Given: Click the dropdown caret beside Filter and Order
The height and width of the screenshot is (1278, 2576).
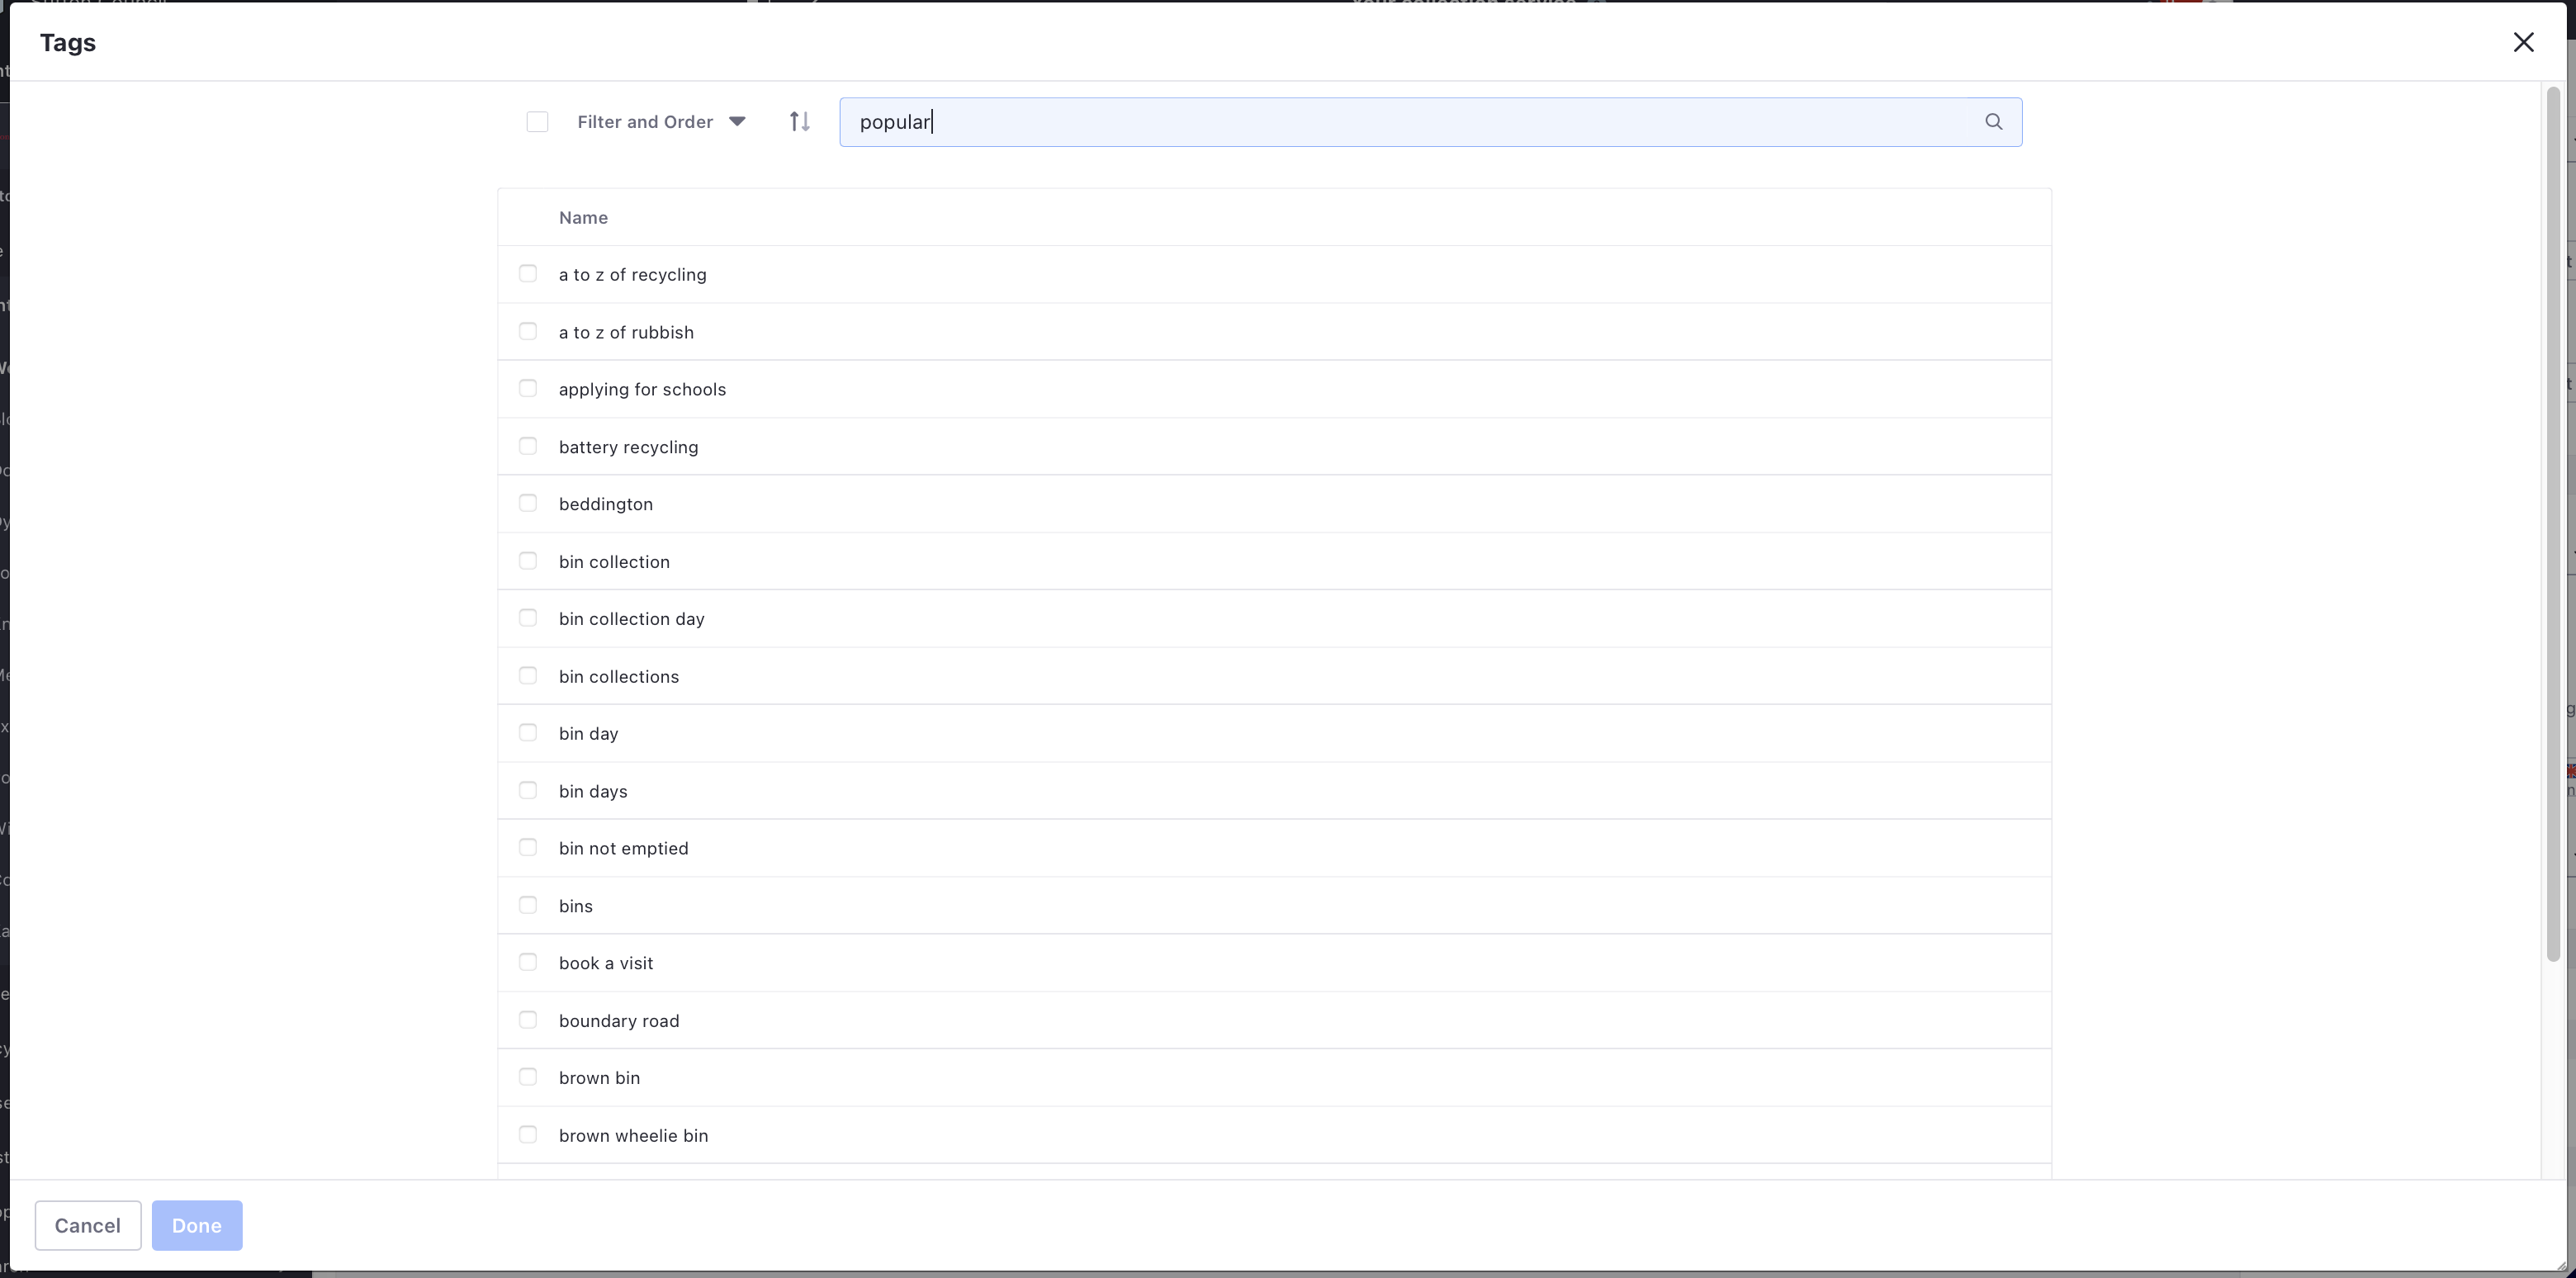Looking at the screenshot, I should click(737, 122).
